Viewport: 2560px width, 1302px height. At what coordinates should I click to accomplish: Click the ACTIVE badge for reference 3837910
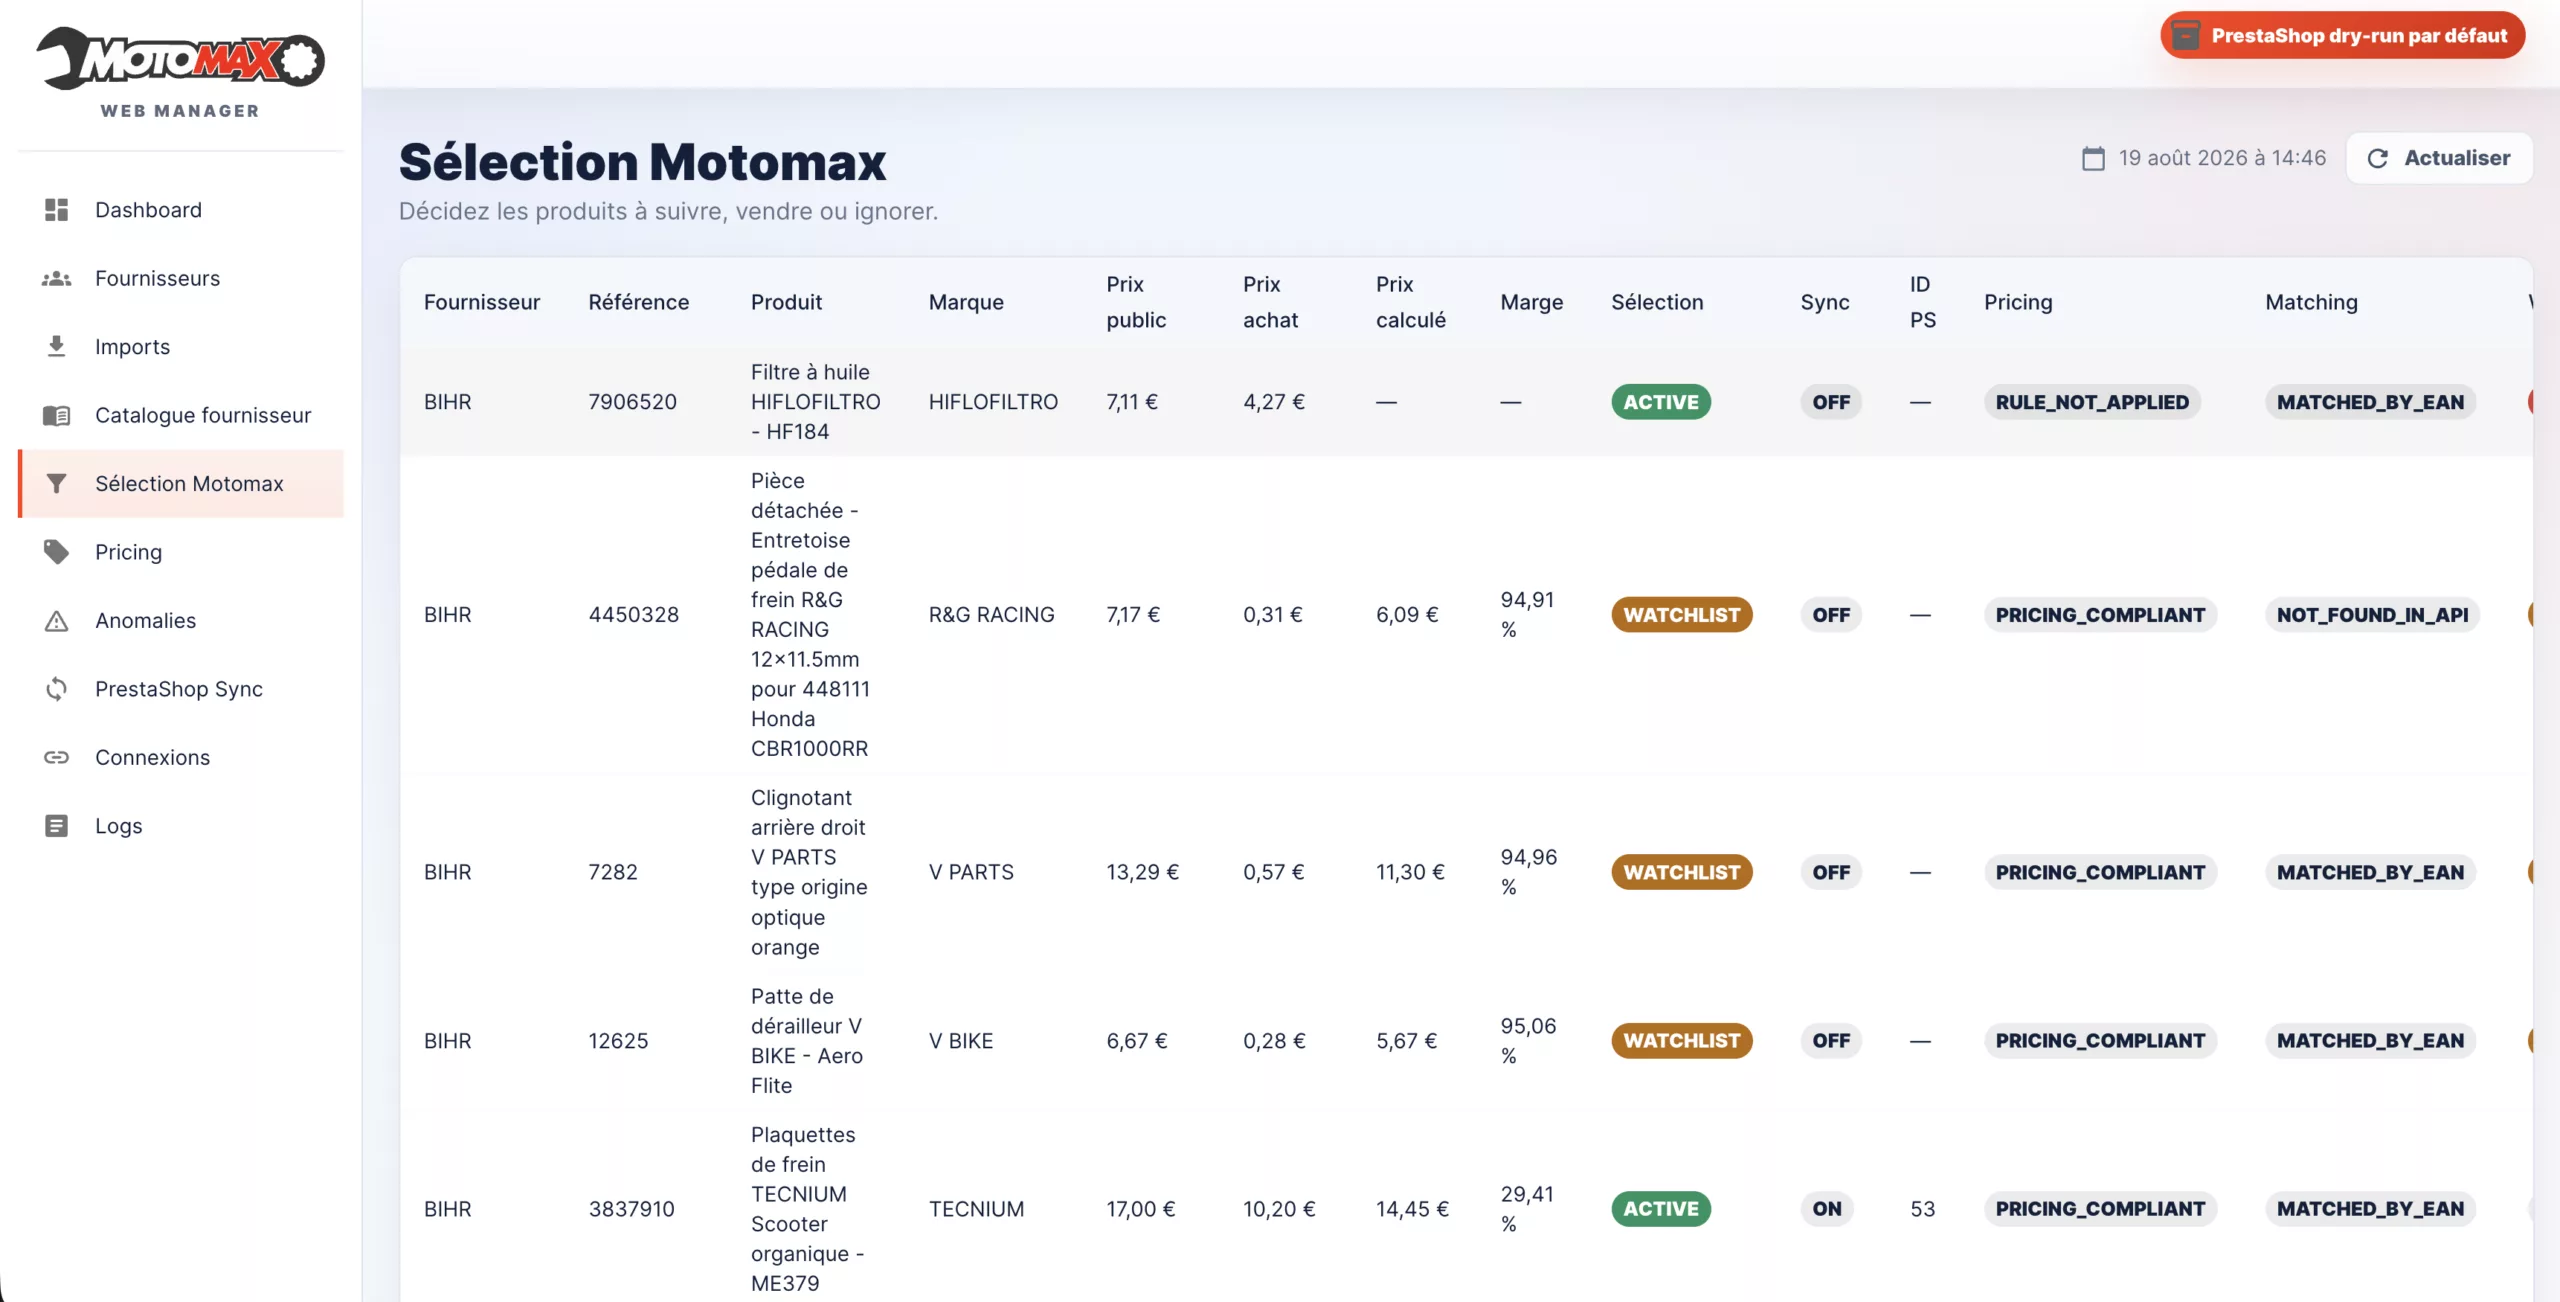pos(1660,1209)
